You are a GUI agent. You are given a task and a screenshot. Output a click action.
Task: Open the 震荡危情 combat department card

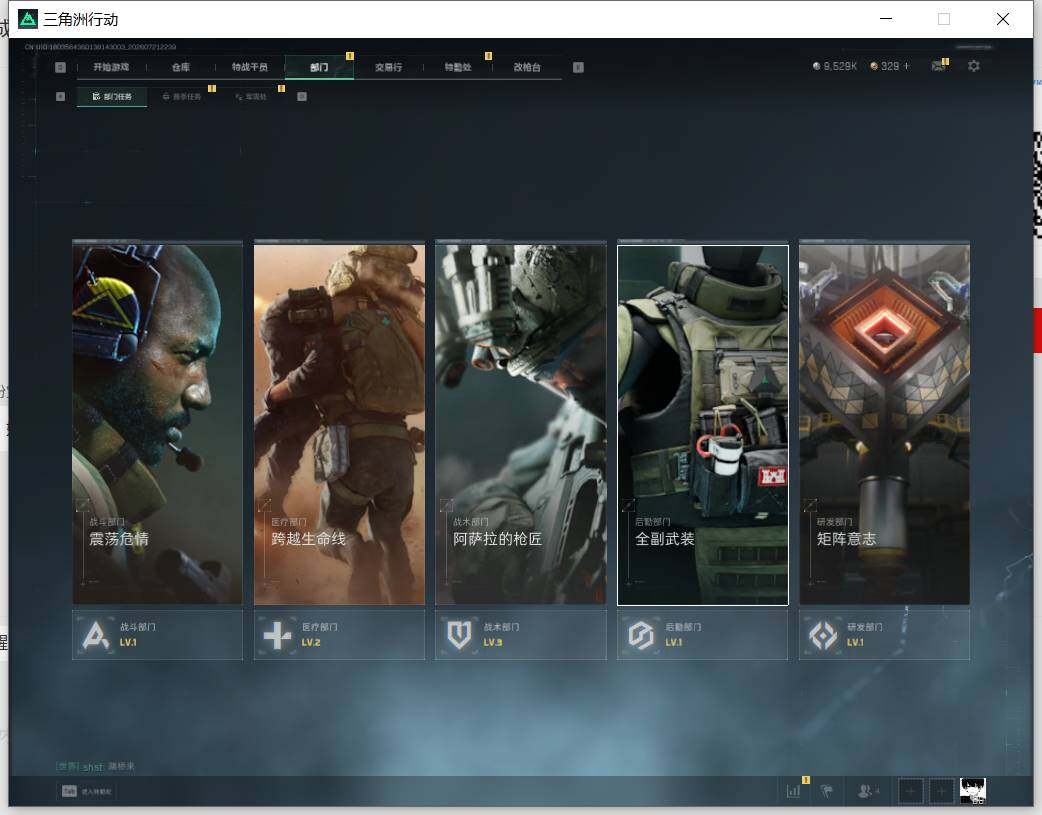click(157, 425)
